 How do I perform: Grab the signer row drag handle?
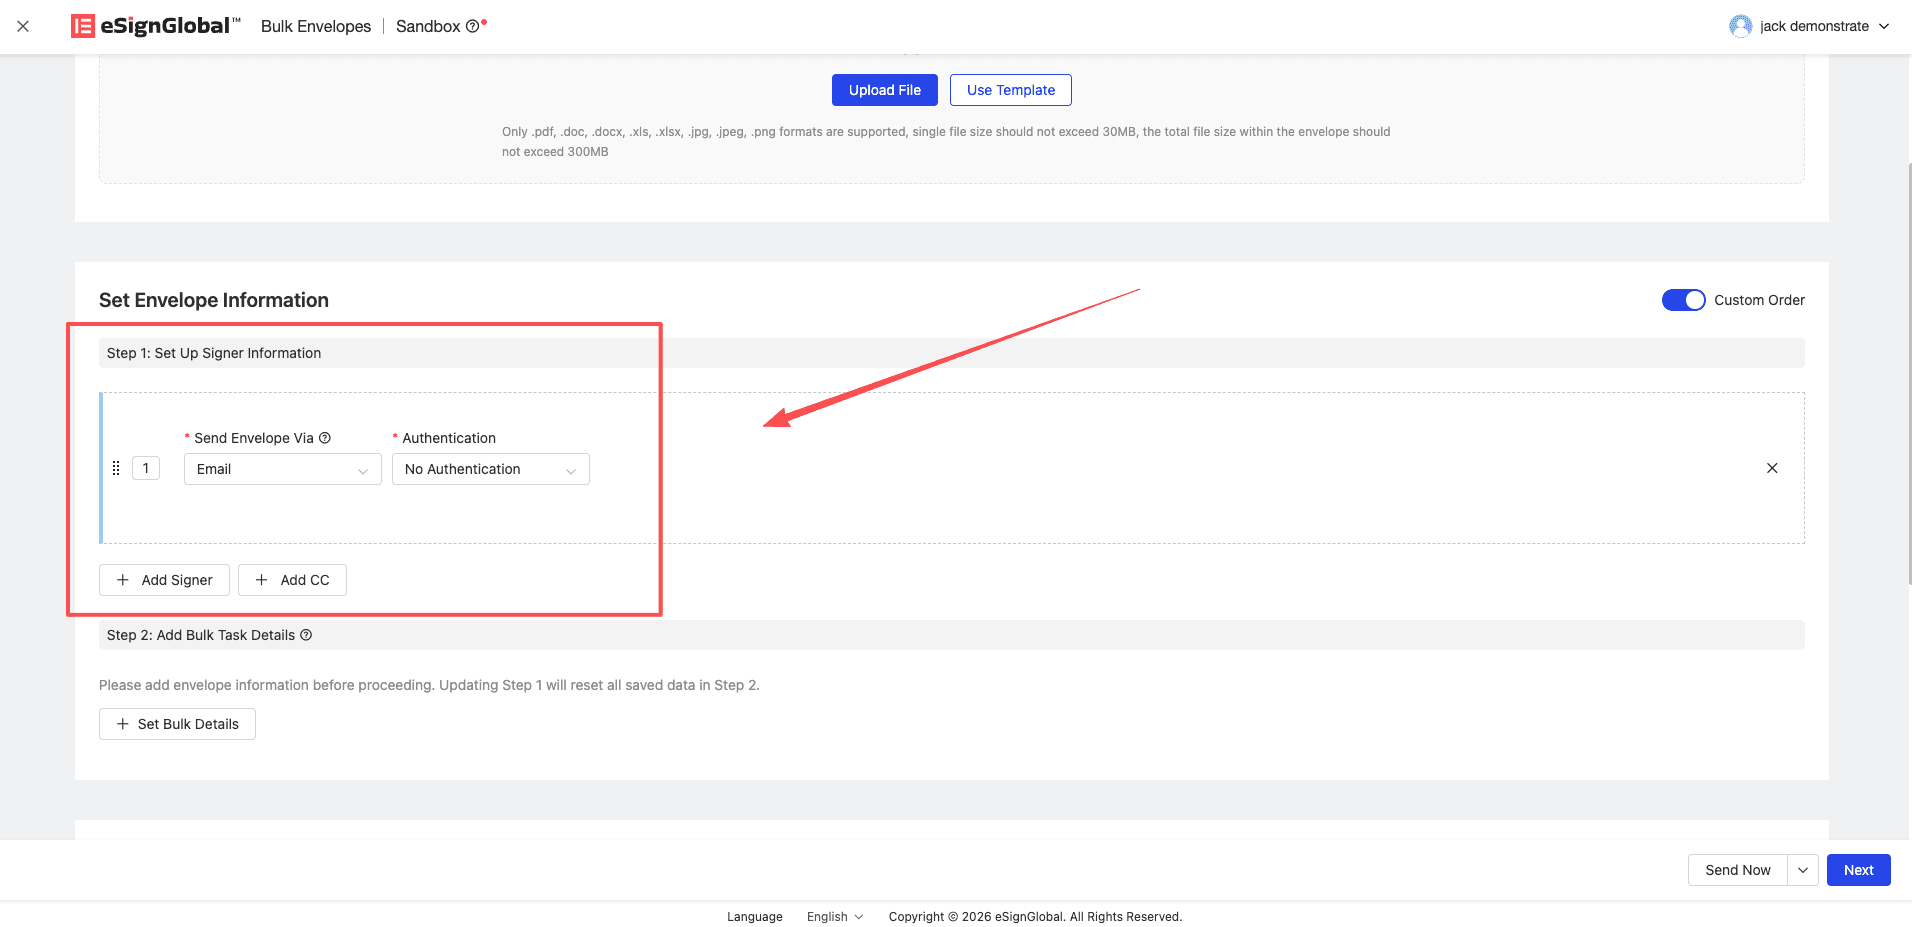pyautogui.click(x=116, y=468)
